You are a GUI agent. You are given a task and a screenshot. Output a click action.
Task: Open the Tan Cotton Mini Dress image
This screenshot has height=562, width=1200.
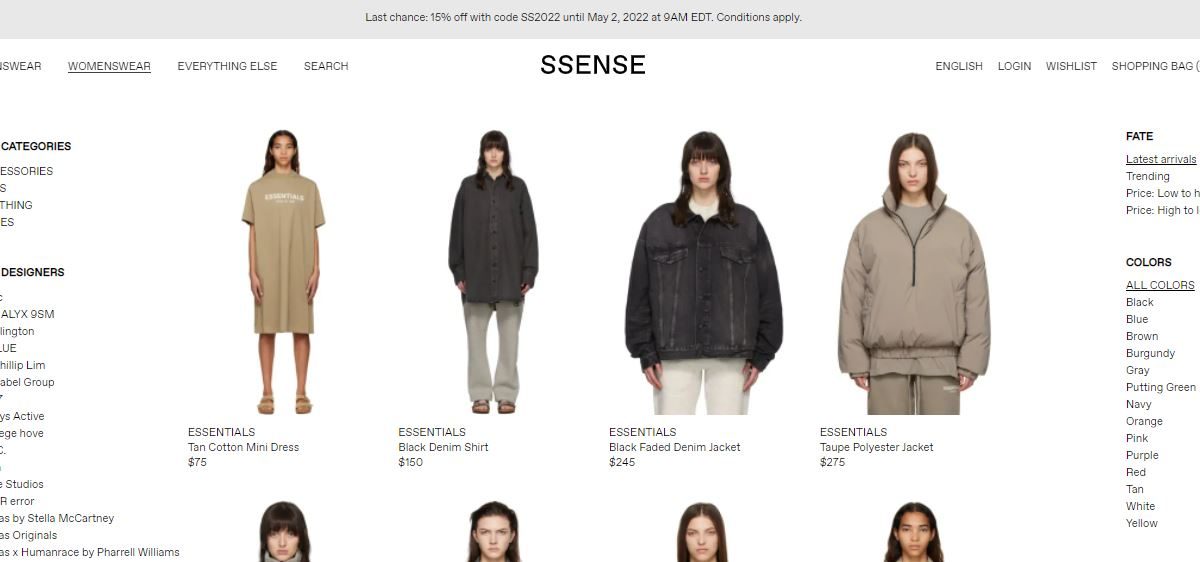click(x=283, y=271)
